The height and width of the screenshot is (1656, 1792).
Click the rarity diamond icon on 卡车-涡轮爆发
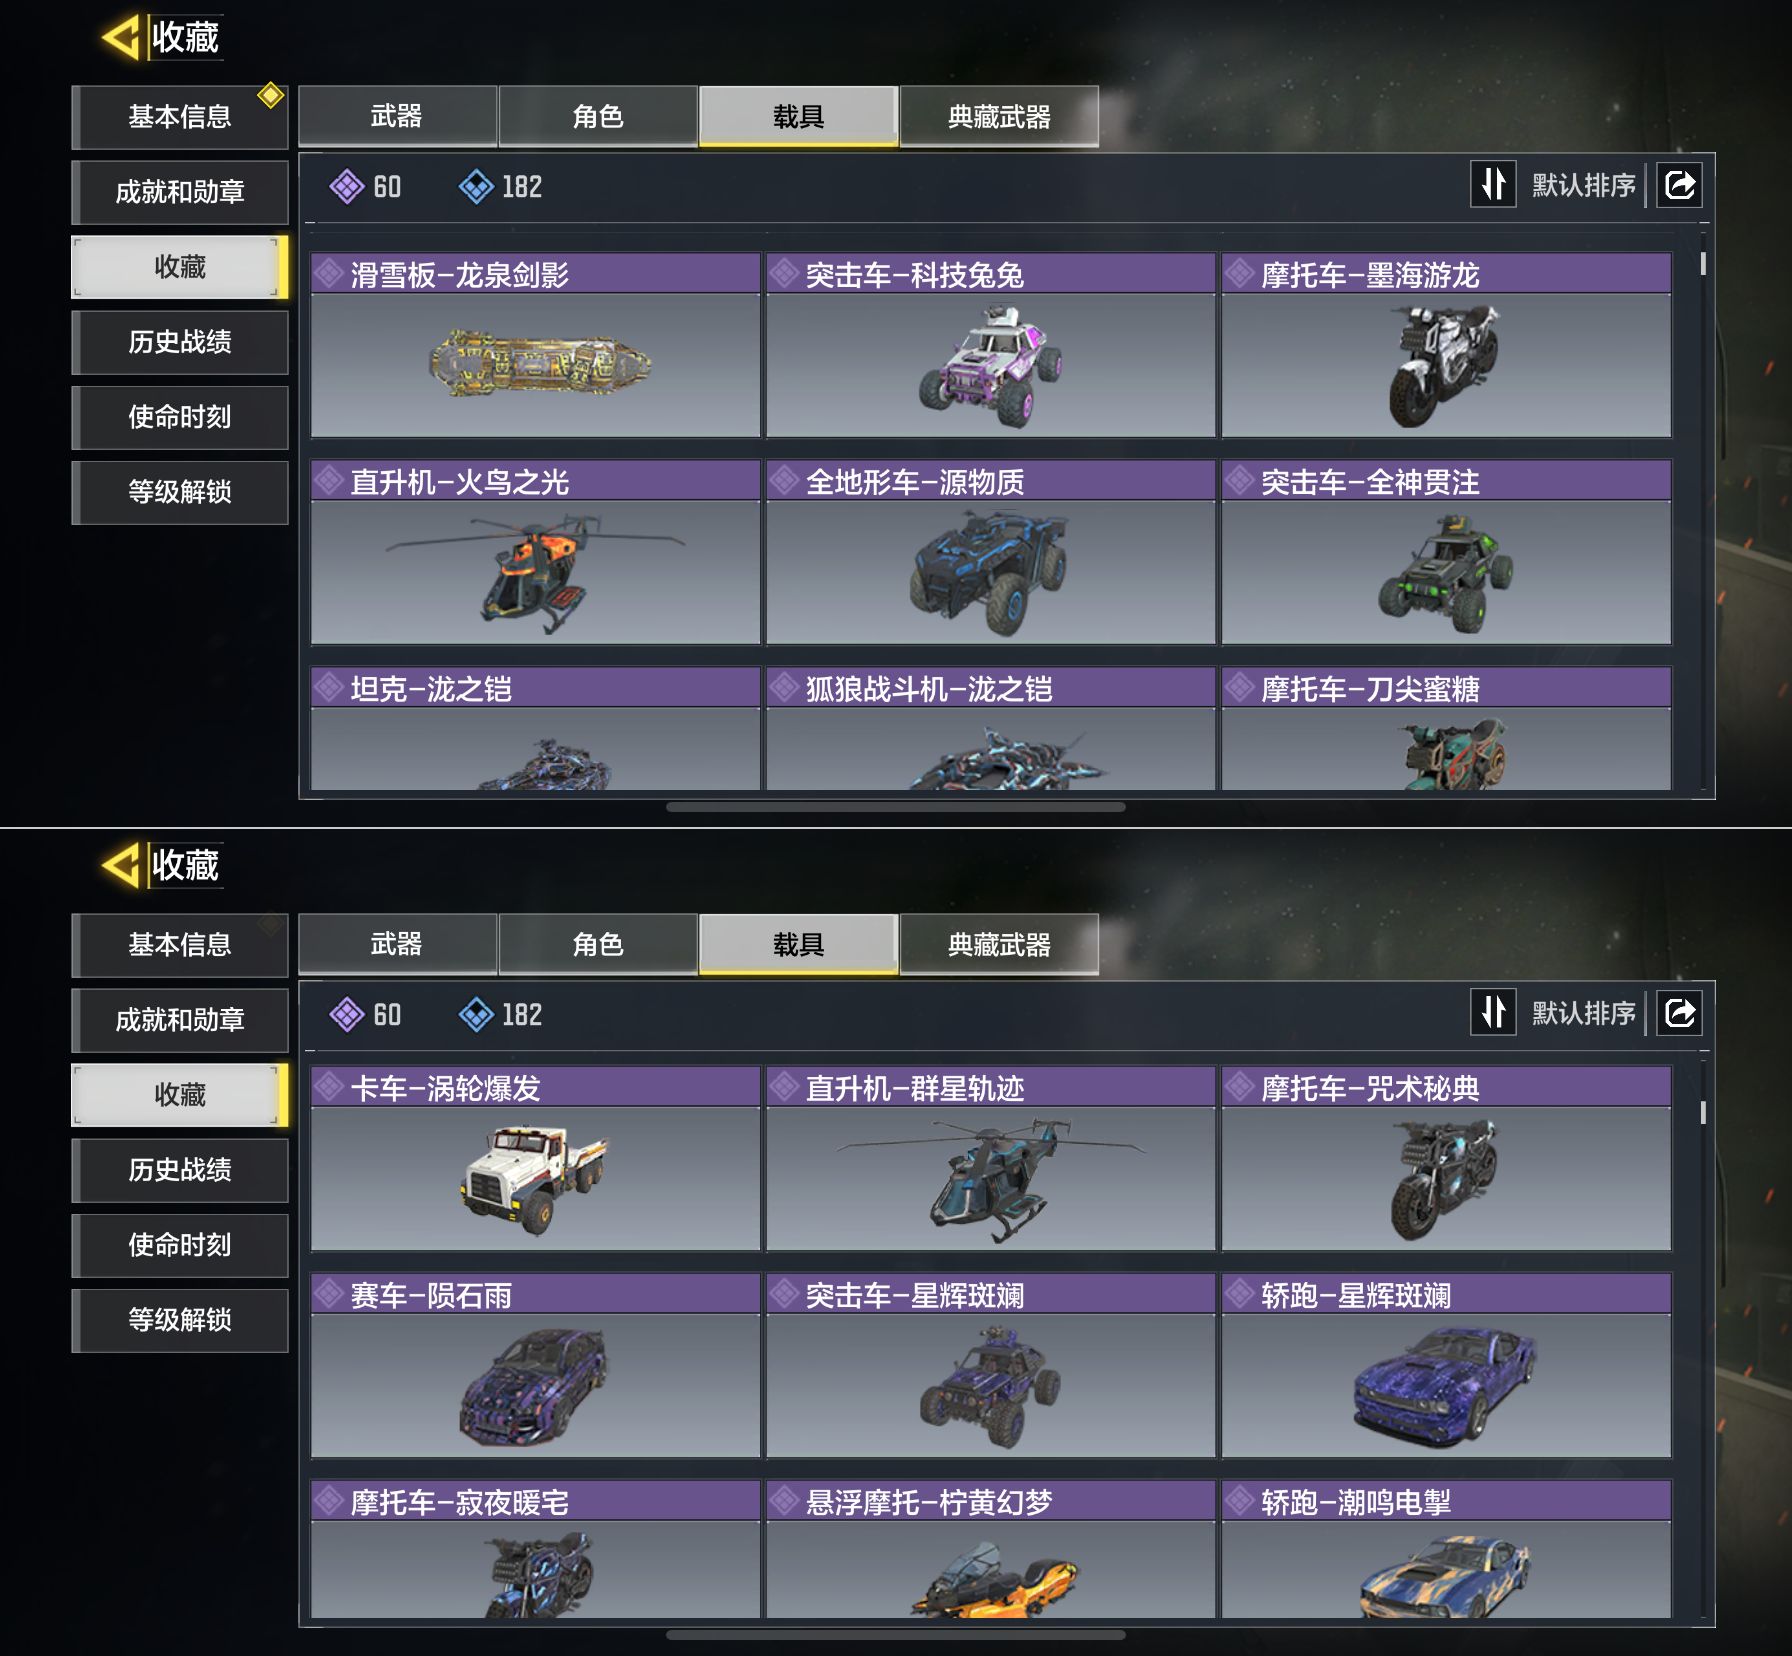tap(328, 1086)
